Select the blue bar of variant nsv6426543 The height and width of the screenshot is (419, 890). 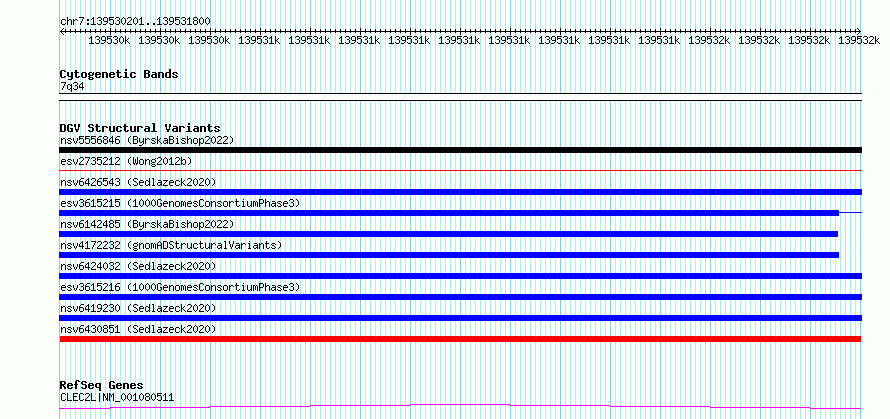pos(460,192)
